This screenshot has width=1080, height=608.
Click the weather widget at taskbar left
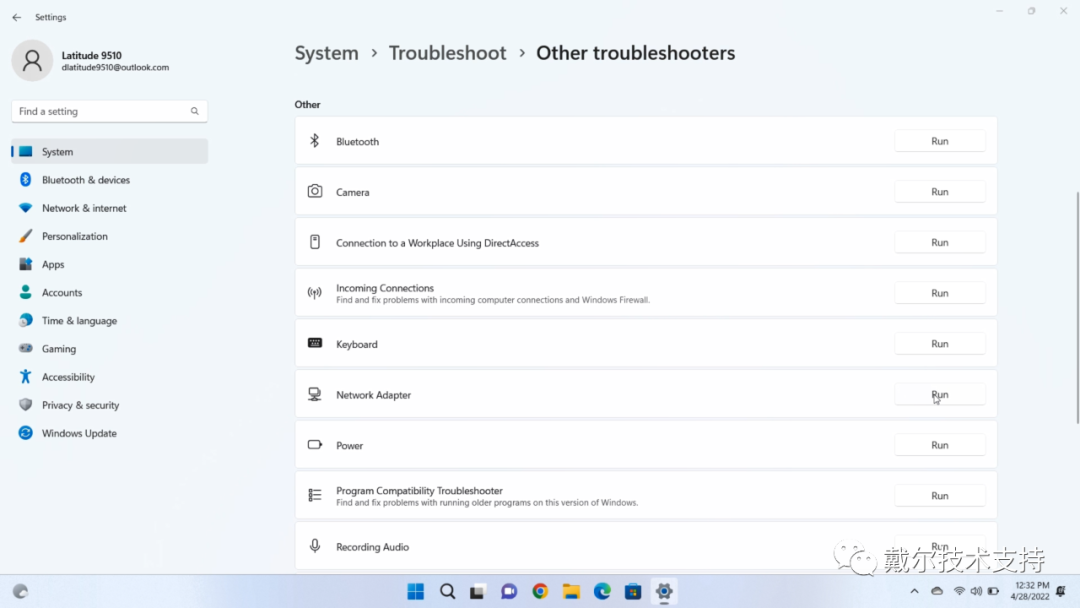[x=21, y=591]
